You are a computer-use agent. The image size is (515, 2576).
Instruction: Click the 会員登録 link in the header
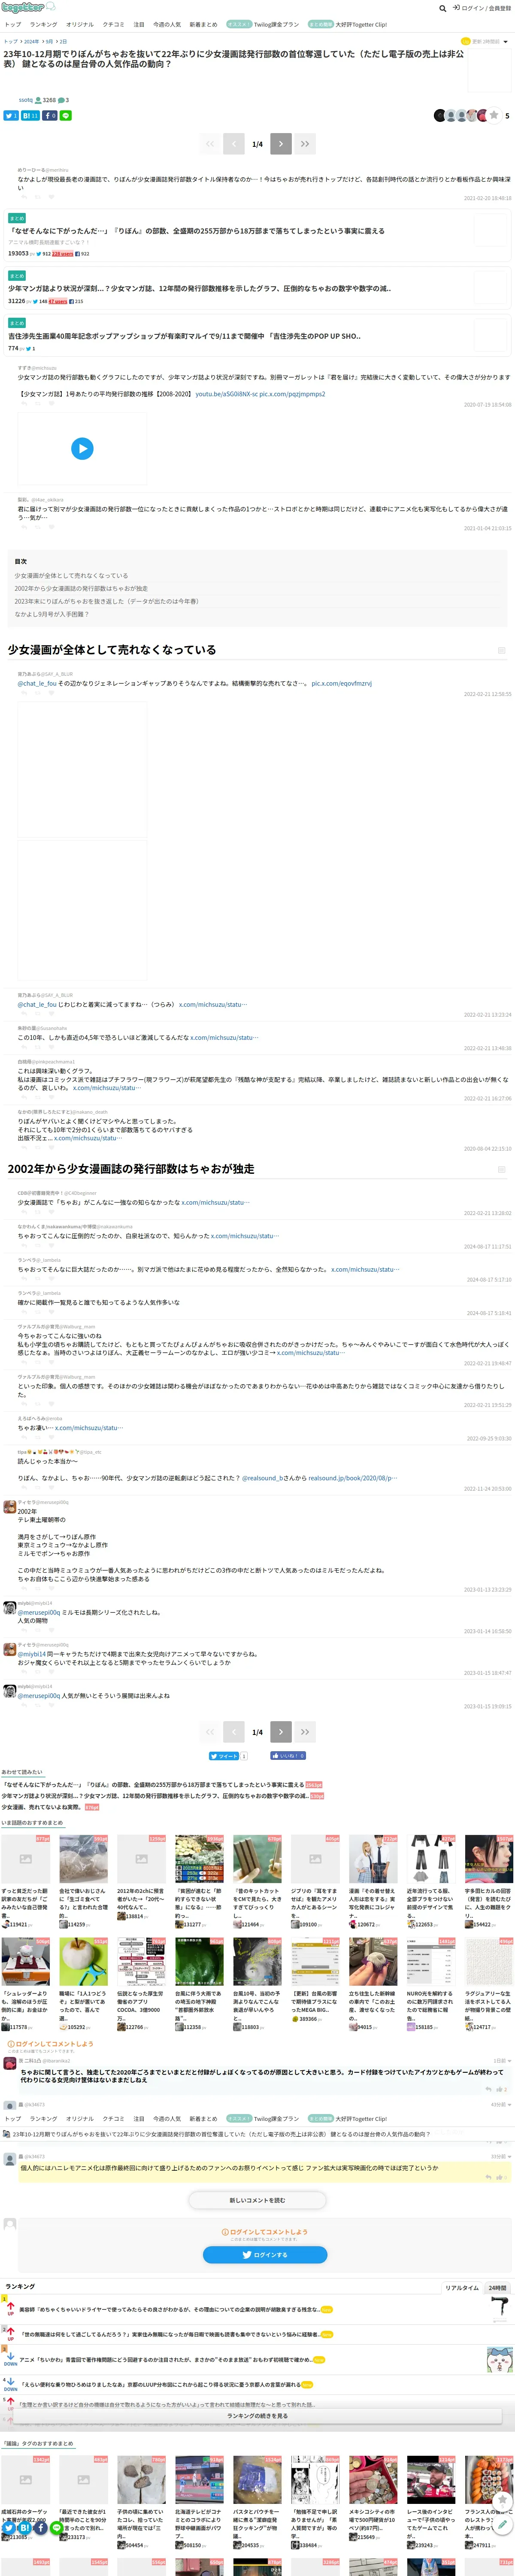(499, 8)
